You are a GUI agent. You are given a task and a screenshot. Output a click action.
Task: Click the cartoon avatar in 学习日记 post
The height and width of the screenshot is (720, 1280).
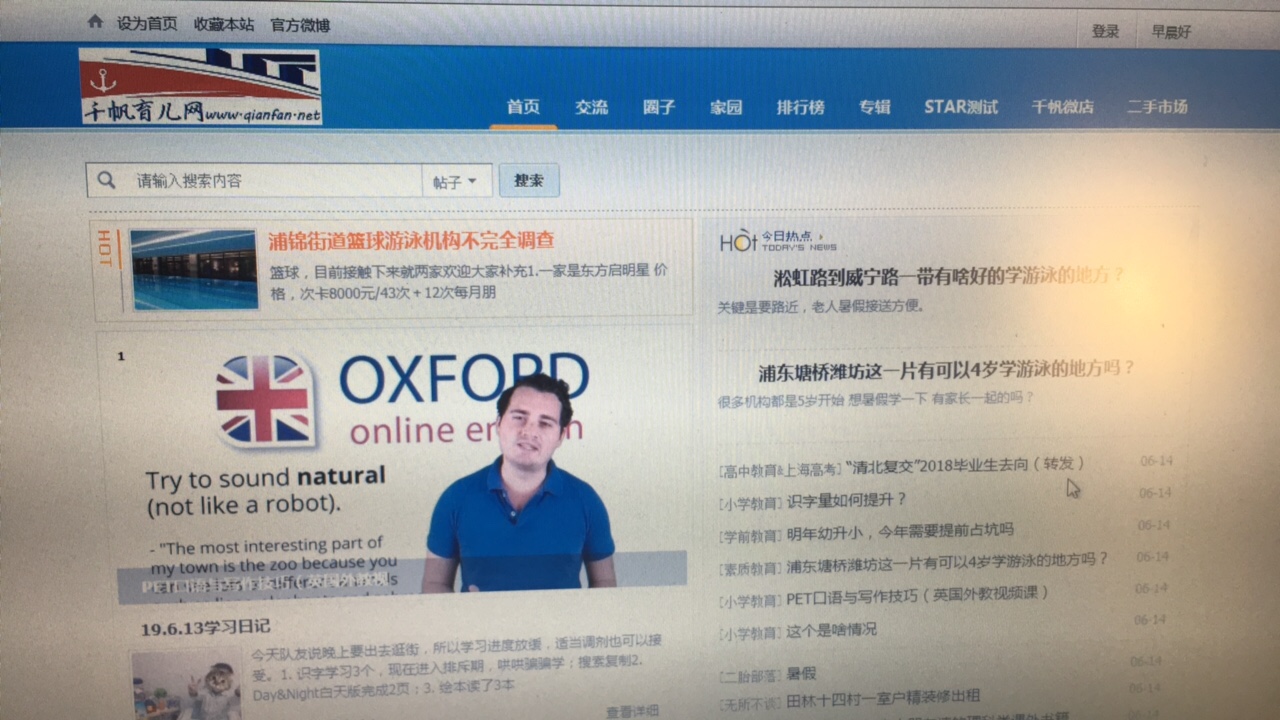point(187,685)
